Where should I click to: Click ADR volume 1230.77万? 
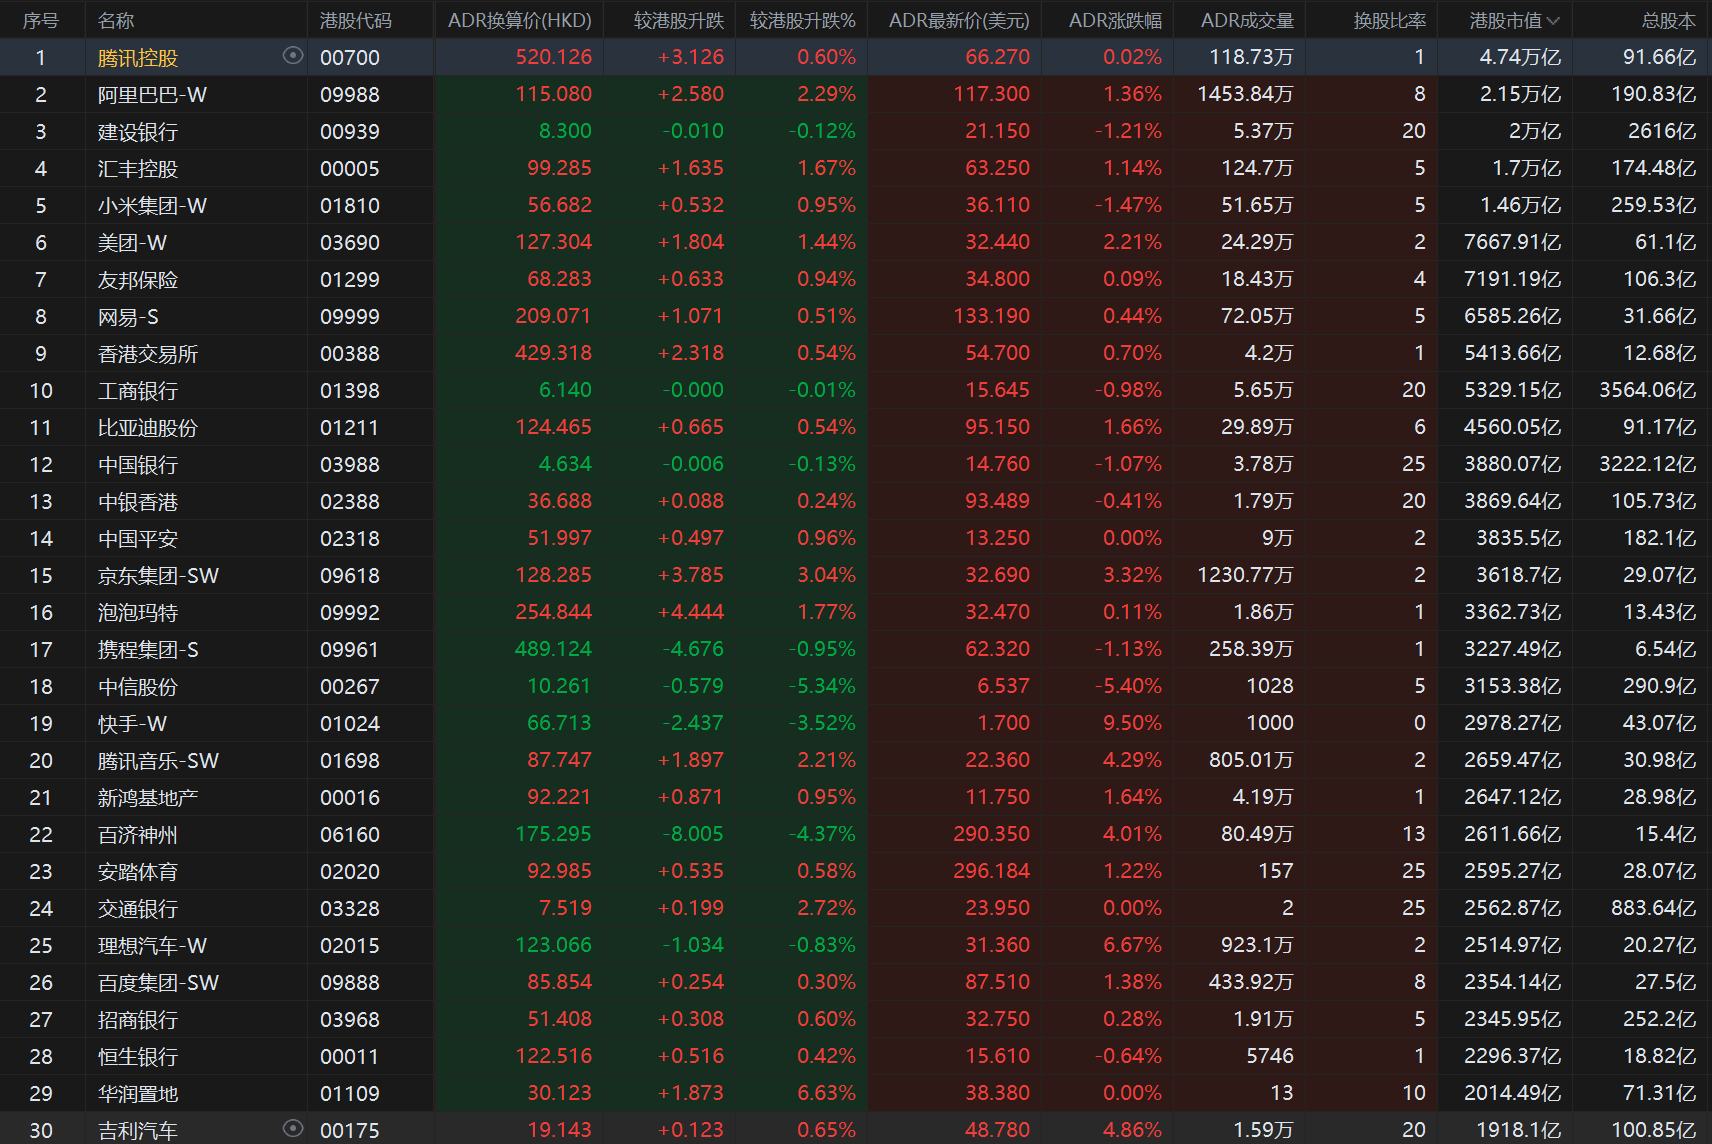(1245, 575)
